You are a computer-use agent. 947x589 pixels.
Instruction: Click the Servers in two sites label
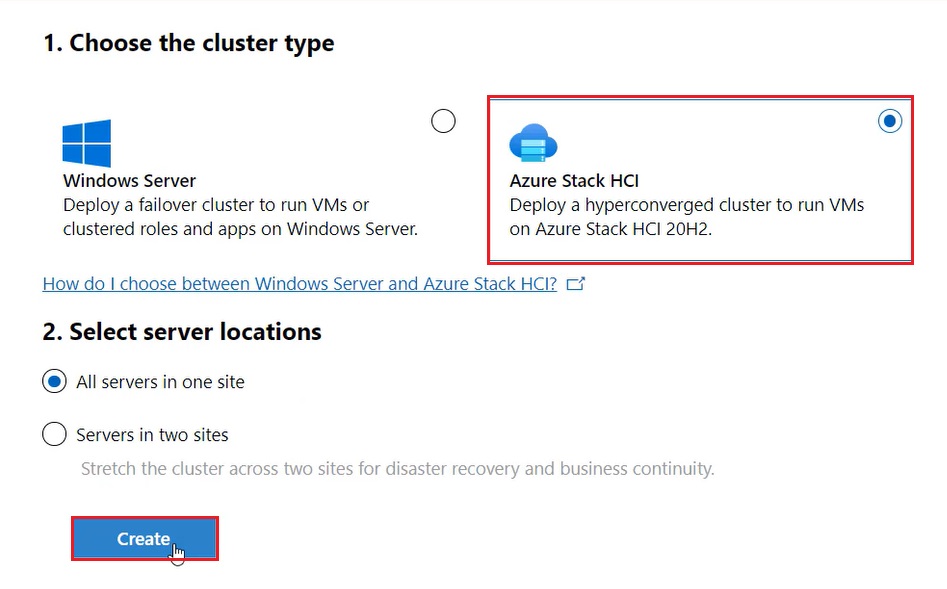[x=151, y=434]
